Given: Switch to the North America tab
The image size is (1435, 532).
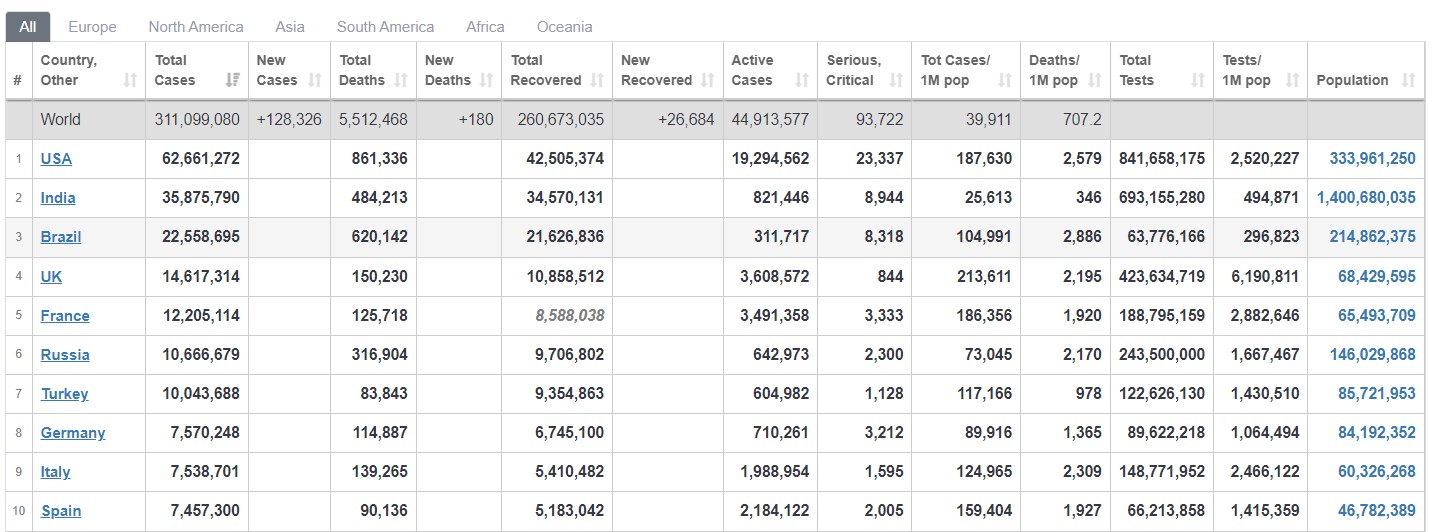Looking at the screenshot, I should point(196,27).
